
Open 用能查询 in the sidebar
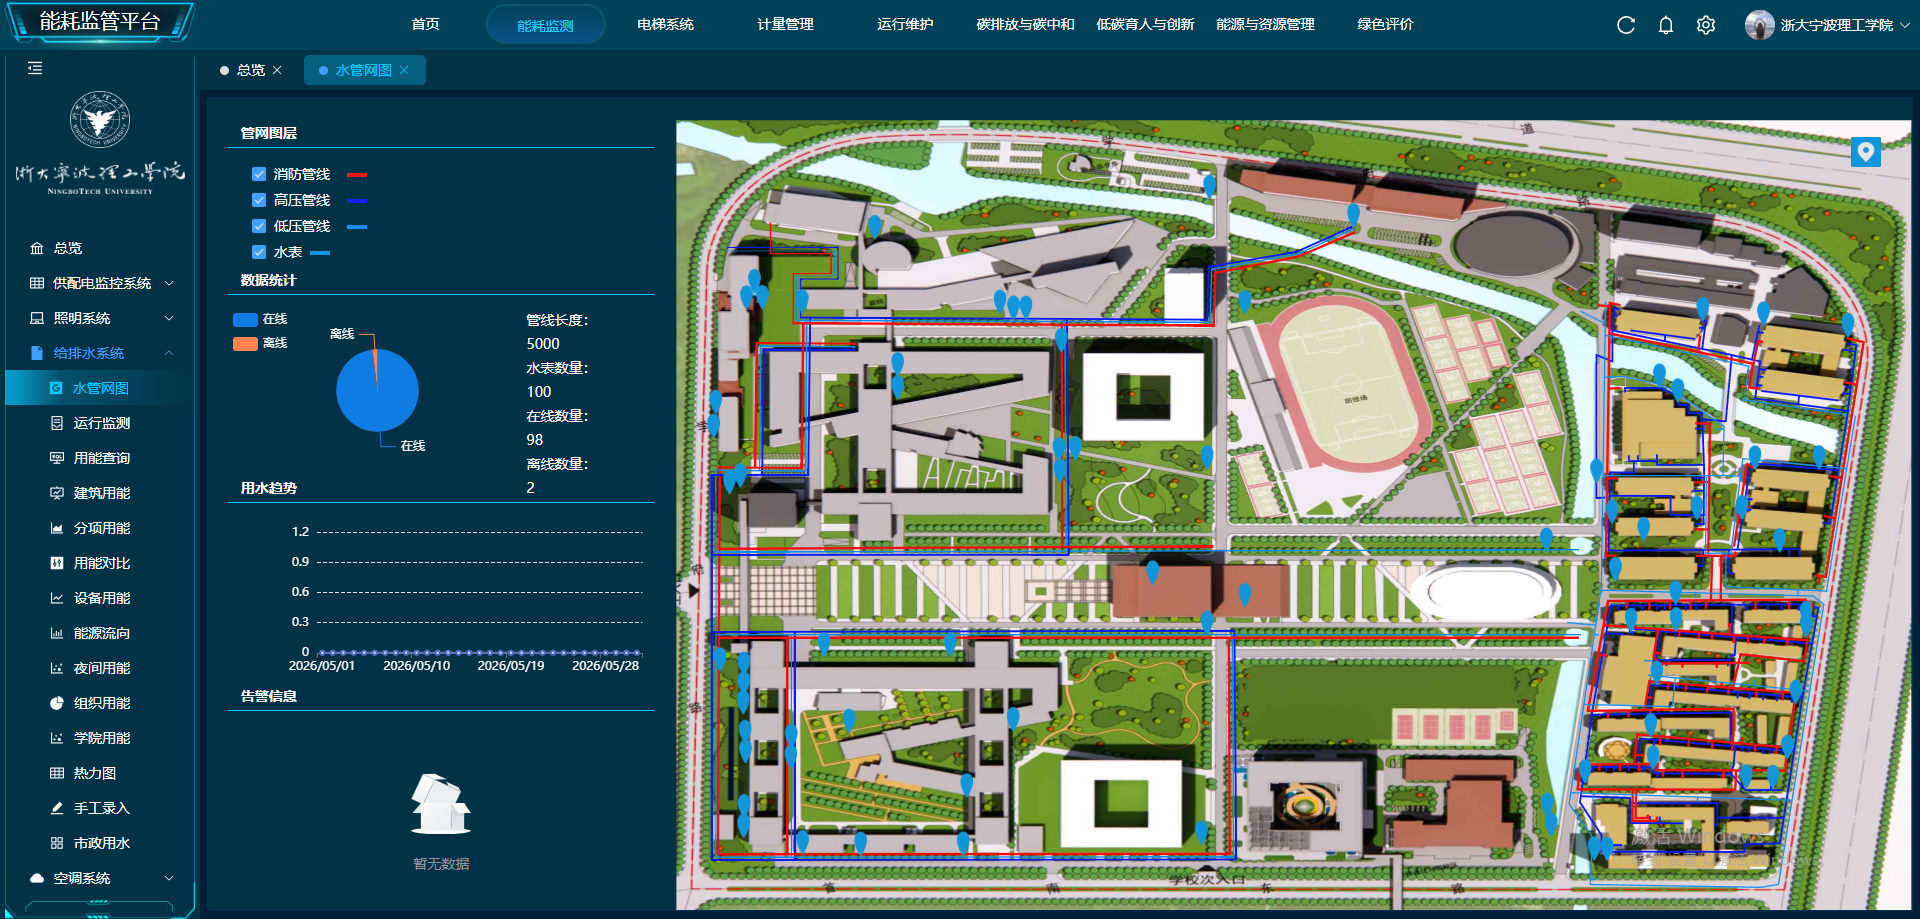(x=100, y=458)
